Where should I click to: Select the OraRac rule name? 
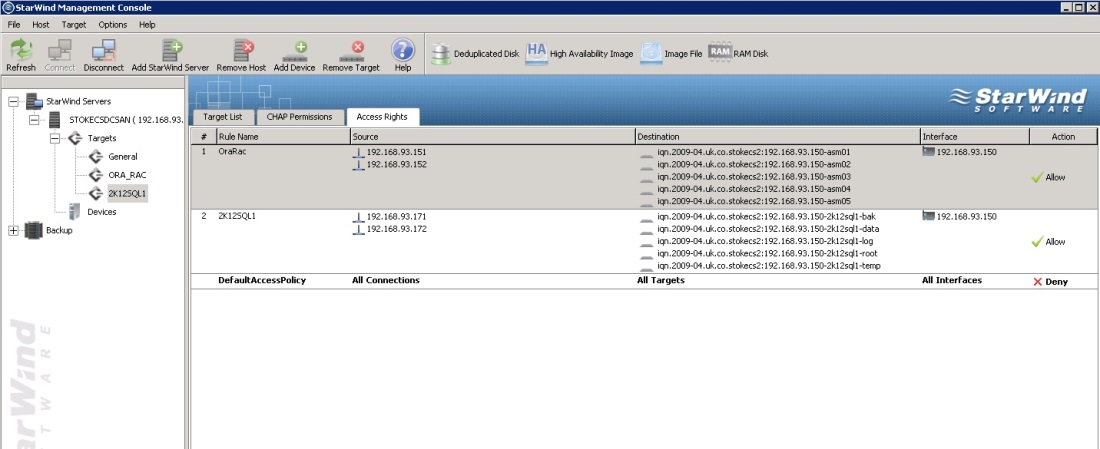coord(232,152)
